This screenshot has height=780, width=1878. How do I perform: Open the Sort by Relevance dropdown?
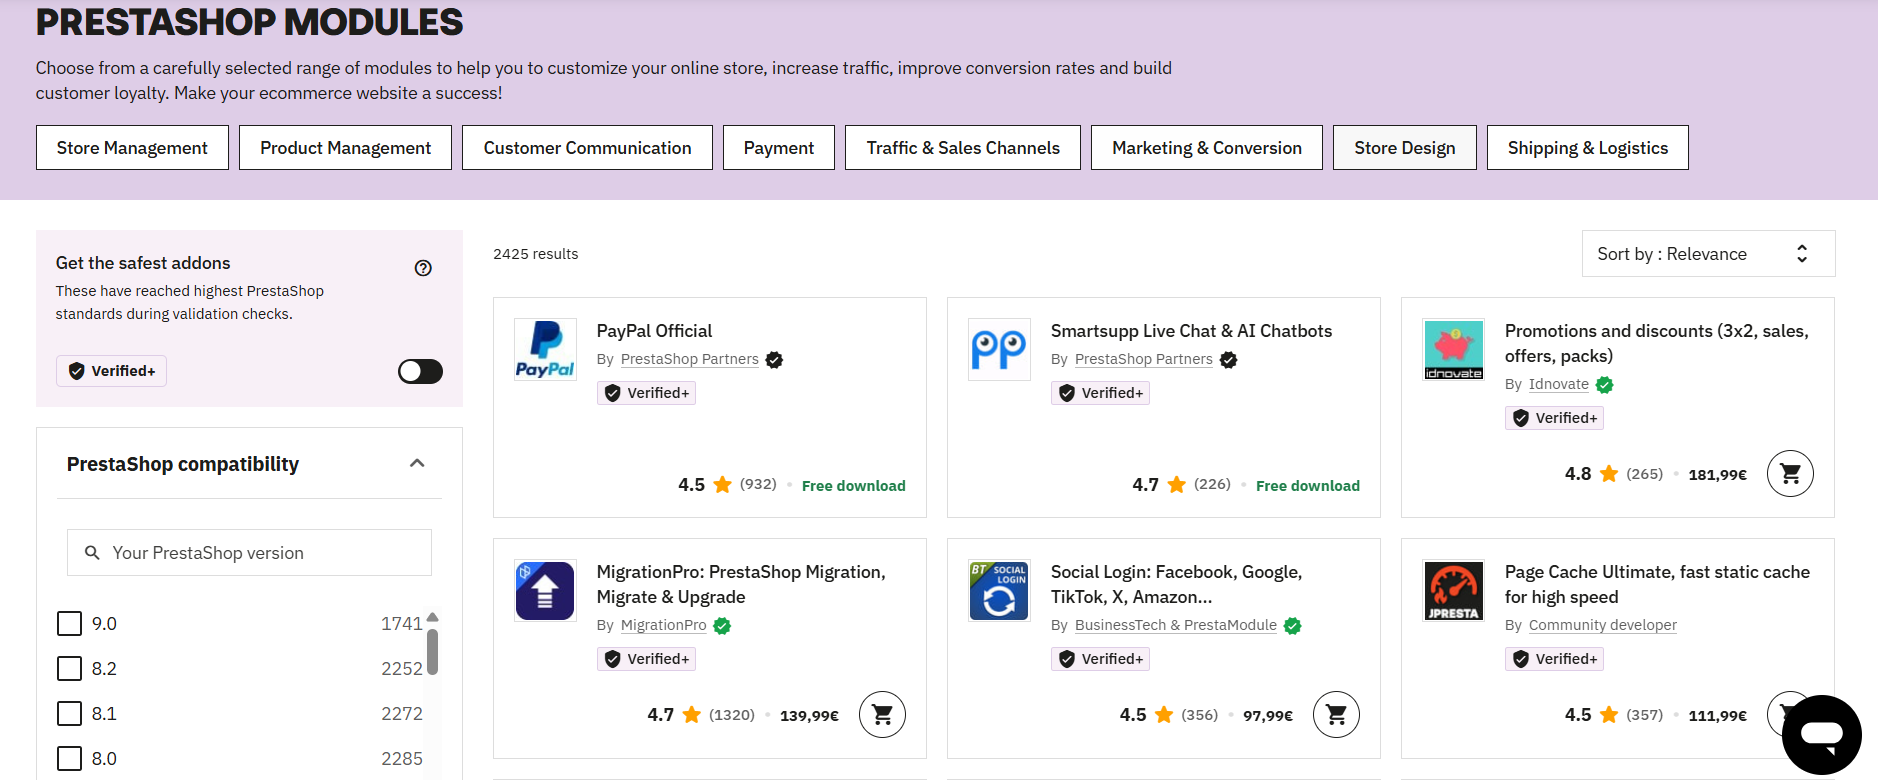[1708, 254]
